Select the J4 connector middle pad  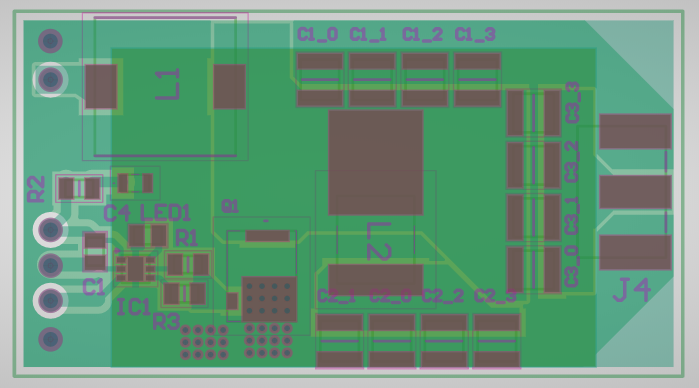pyautogui.click(x=635, y=192)
